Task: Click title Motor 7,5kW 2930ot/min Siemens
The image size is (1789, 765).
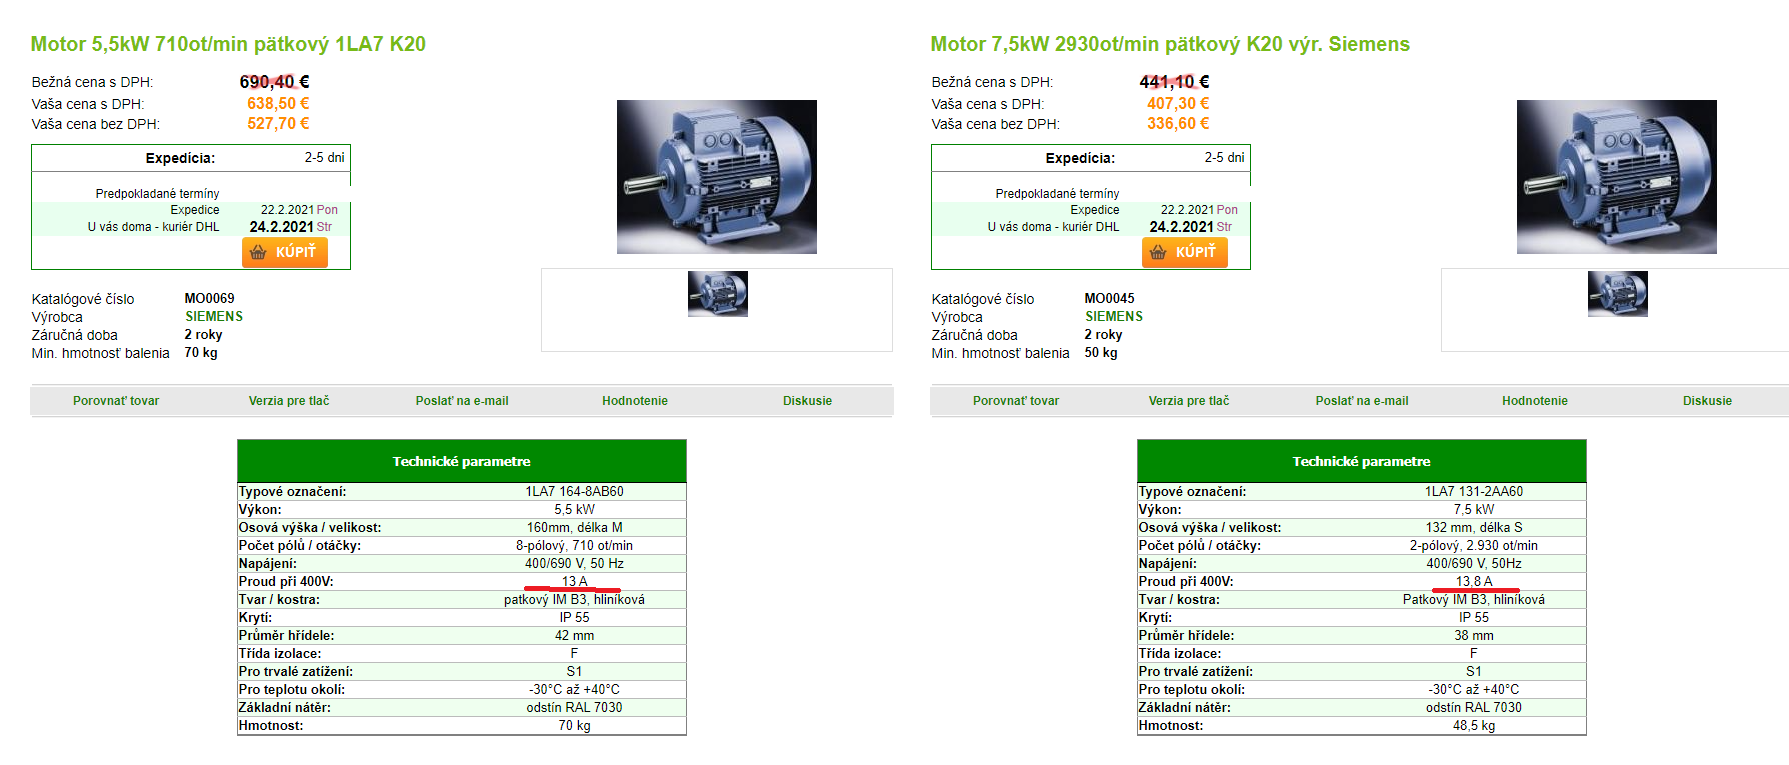Action: 1170,44
